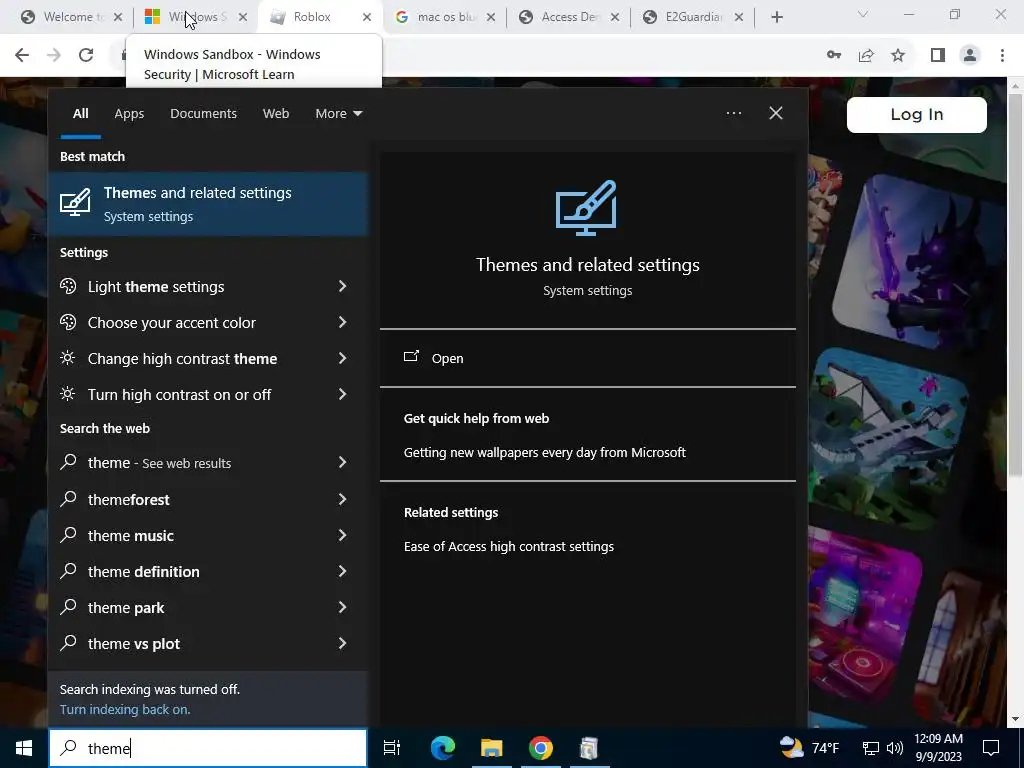Open Google Chrome from the taskbar

point(541,748)
